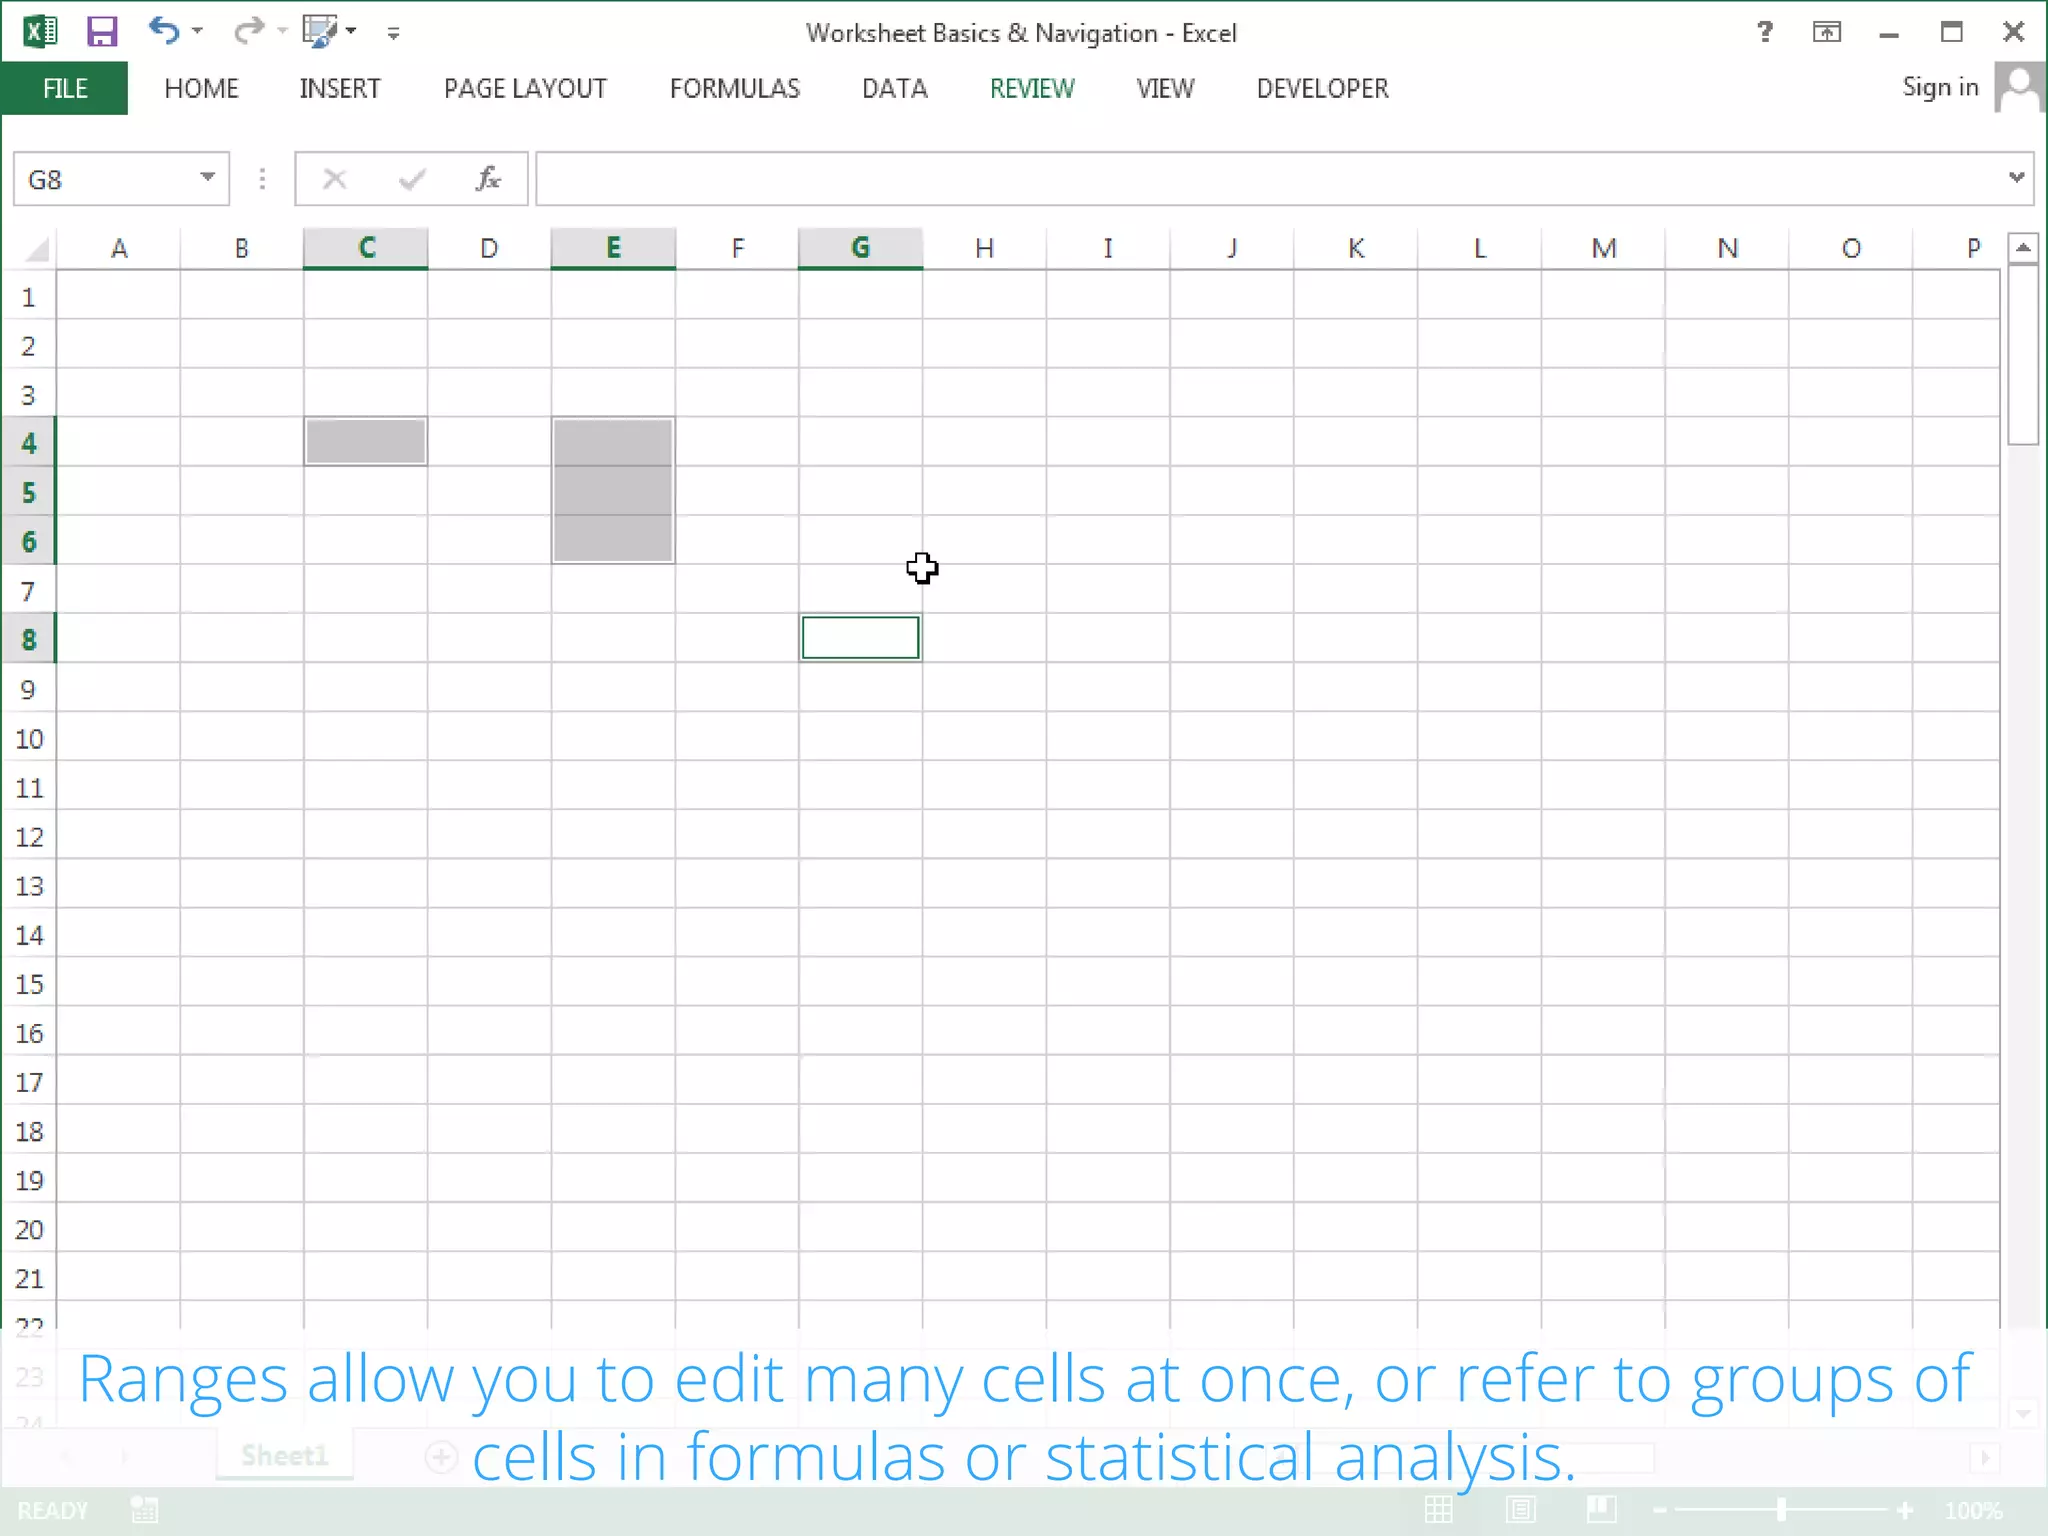This screenshot has height=1536, width=2048.
Task: Click the Sign in link
Action: click(x=1940, y=87)
